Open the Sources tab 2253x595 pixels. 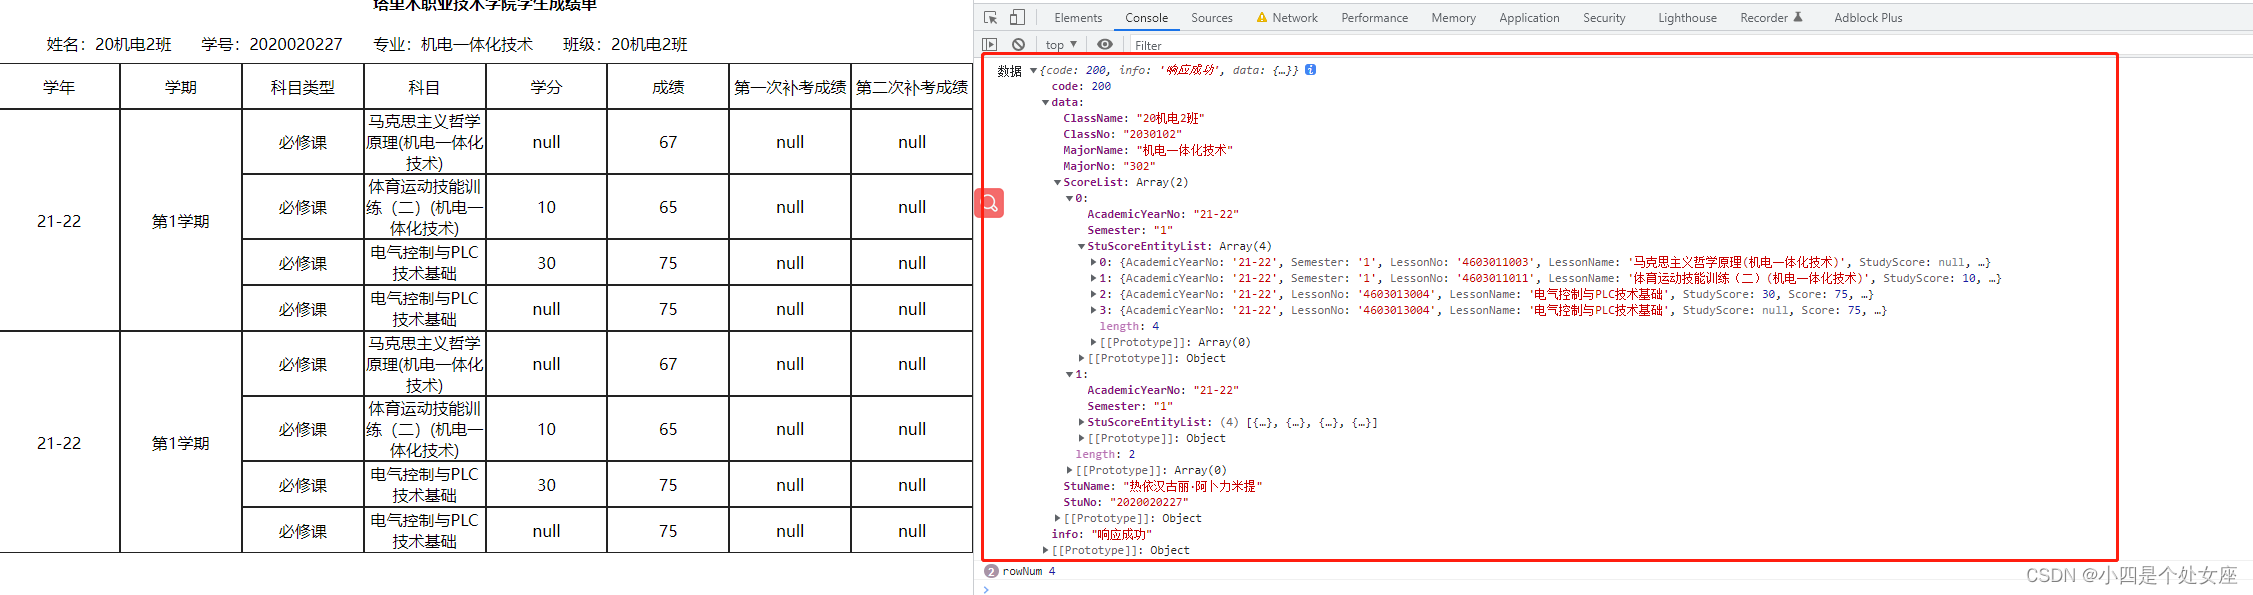tap(1212, 18)
